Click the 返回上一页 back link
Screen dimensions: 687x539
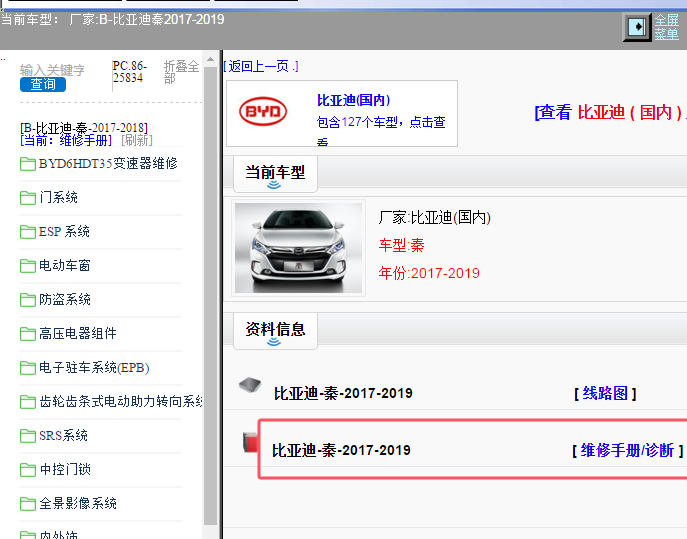click(261, 67)
